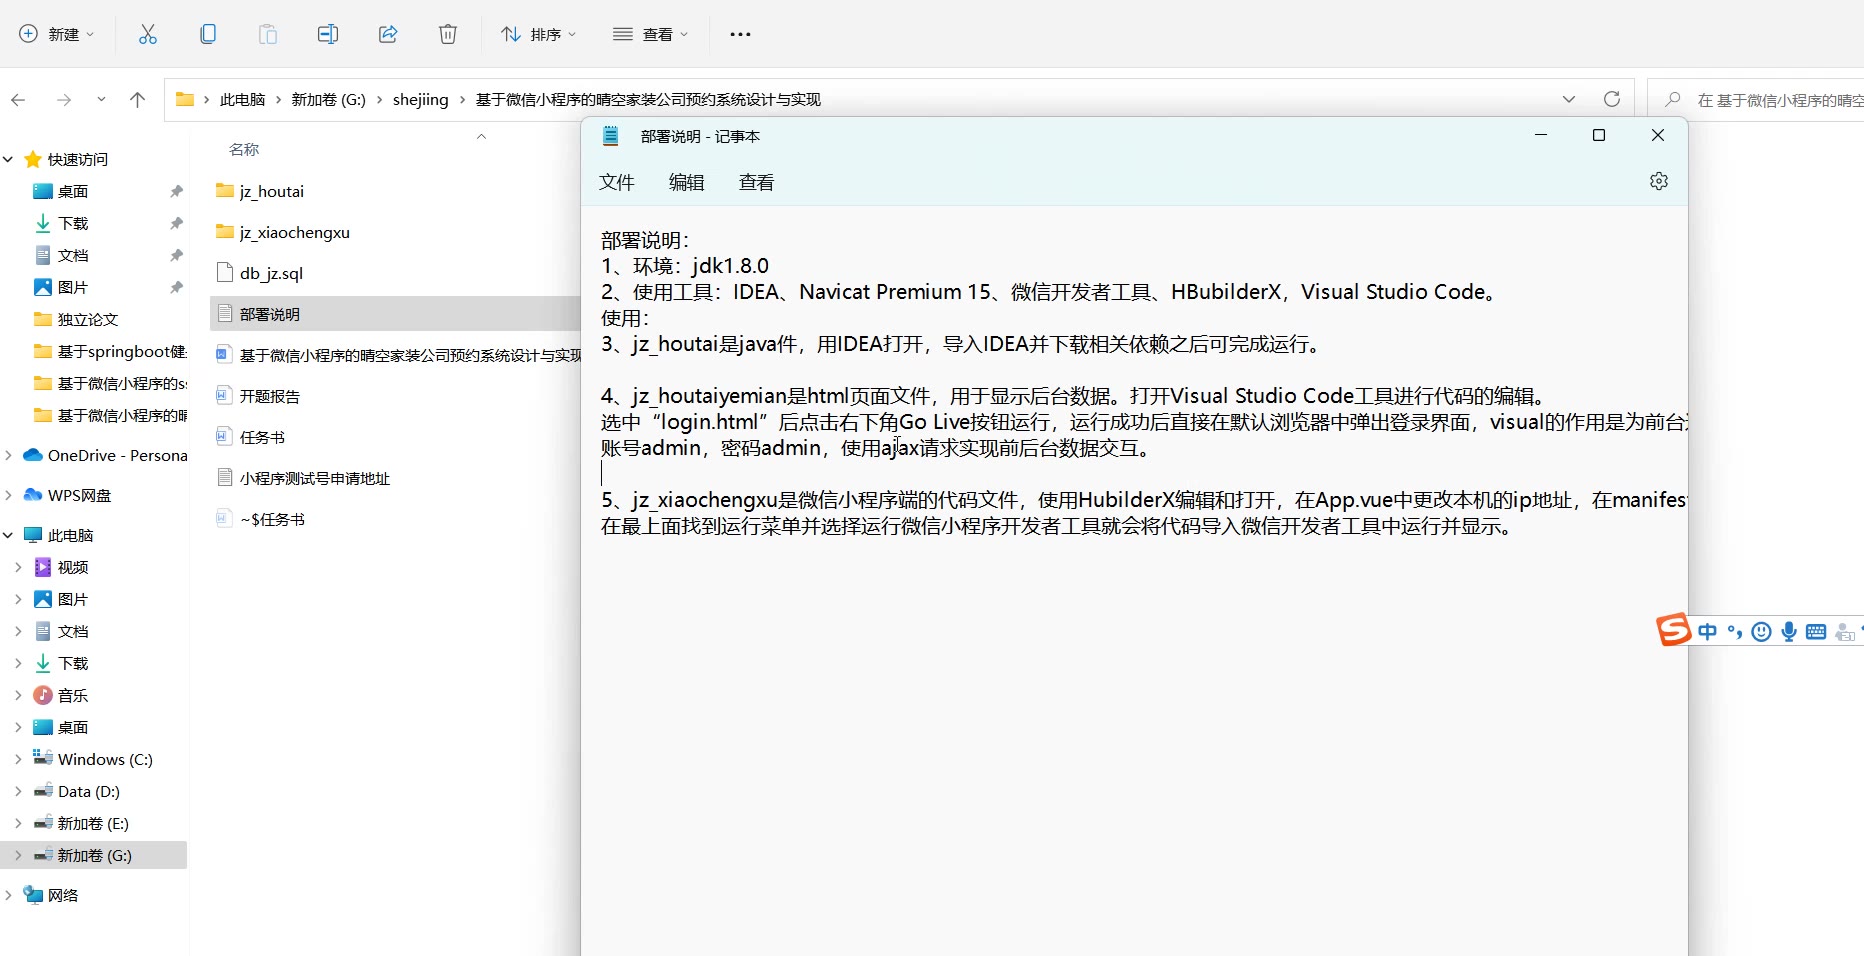Click the Share icon in Explorer toolbar
The image size is (1864, 956).
[388, 34]
